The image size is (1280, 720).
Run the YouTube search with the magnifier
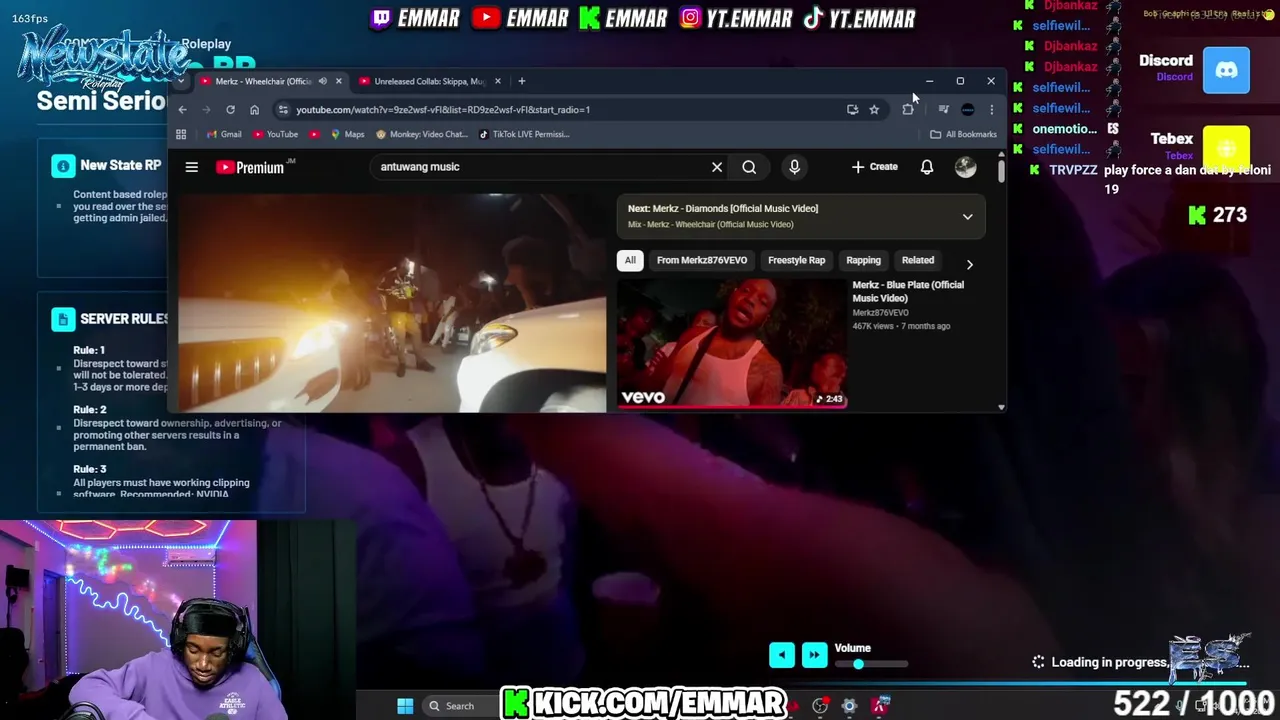coord(749,167)
